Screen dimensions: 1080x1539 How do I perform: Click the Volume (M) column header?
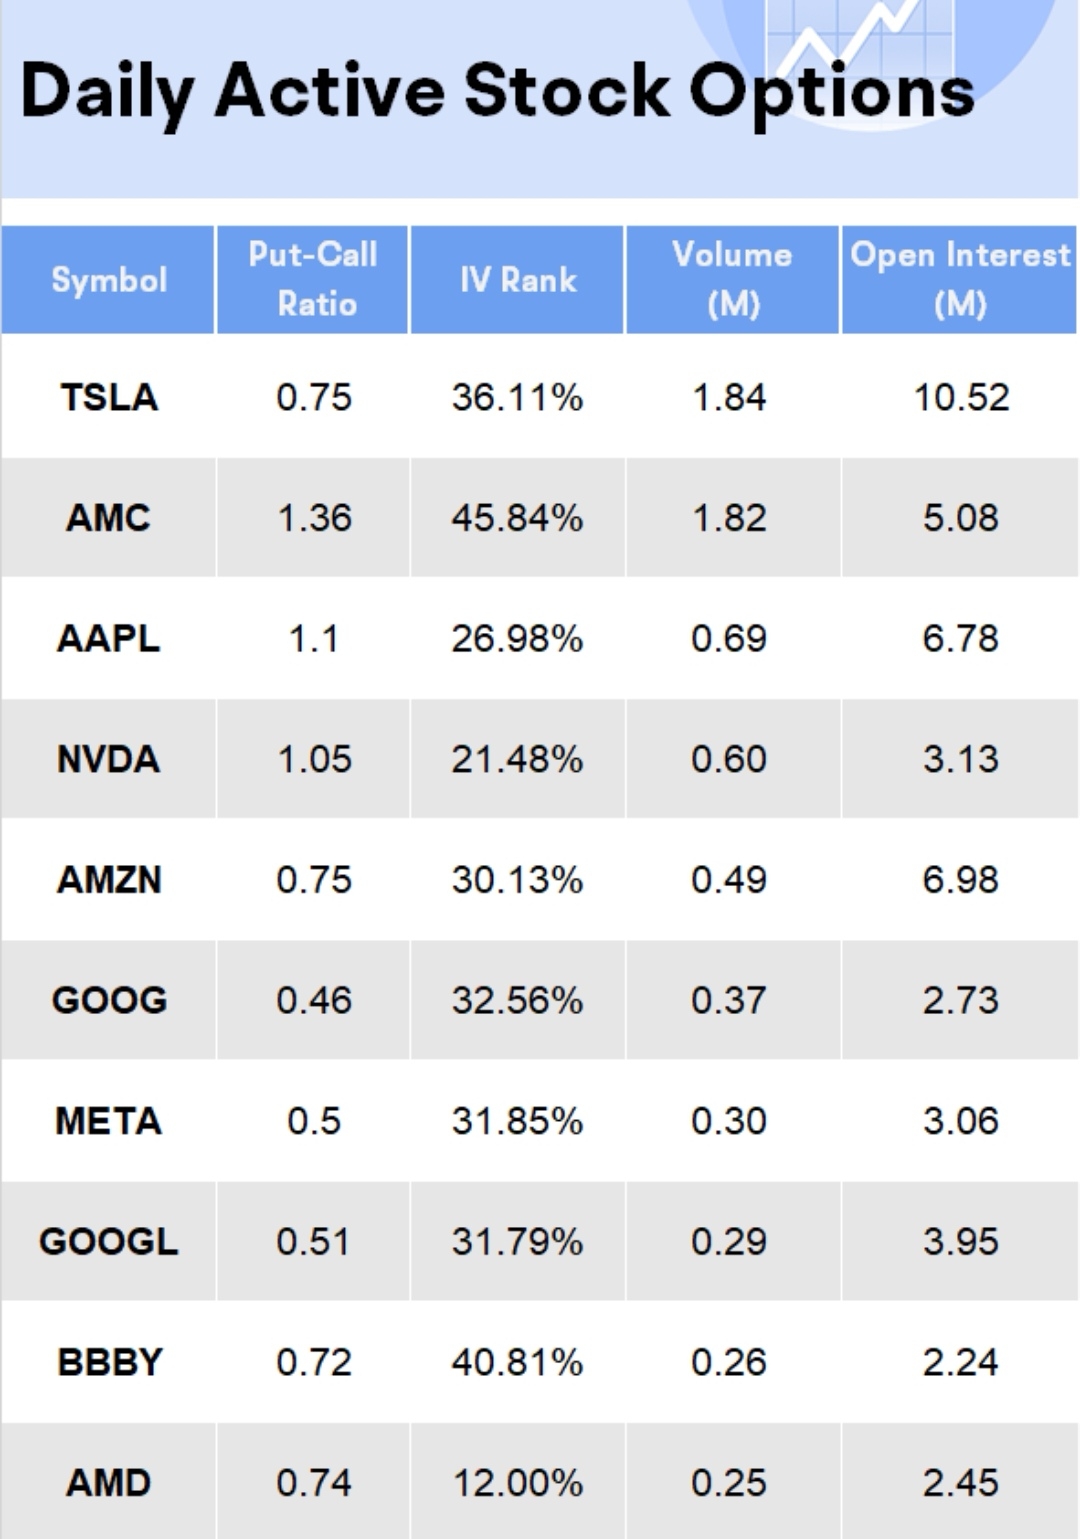[x=732, y=279]
